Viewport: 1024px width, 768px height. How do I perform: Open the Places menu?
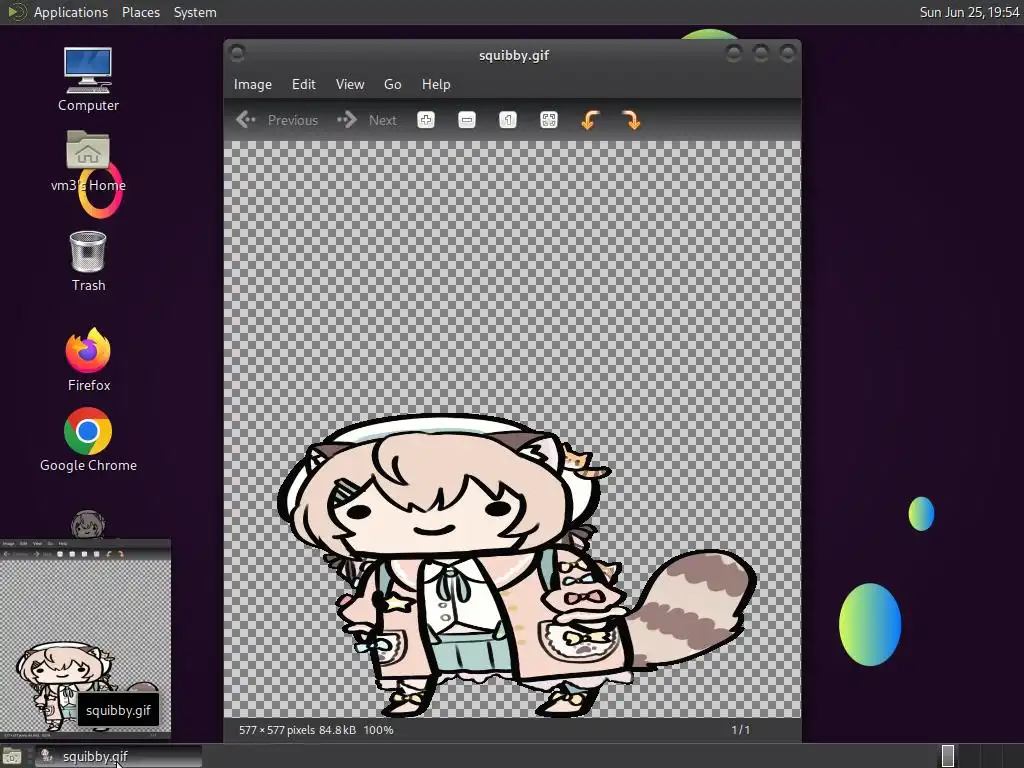pos(141,12)
